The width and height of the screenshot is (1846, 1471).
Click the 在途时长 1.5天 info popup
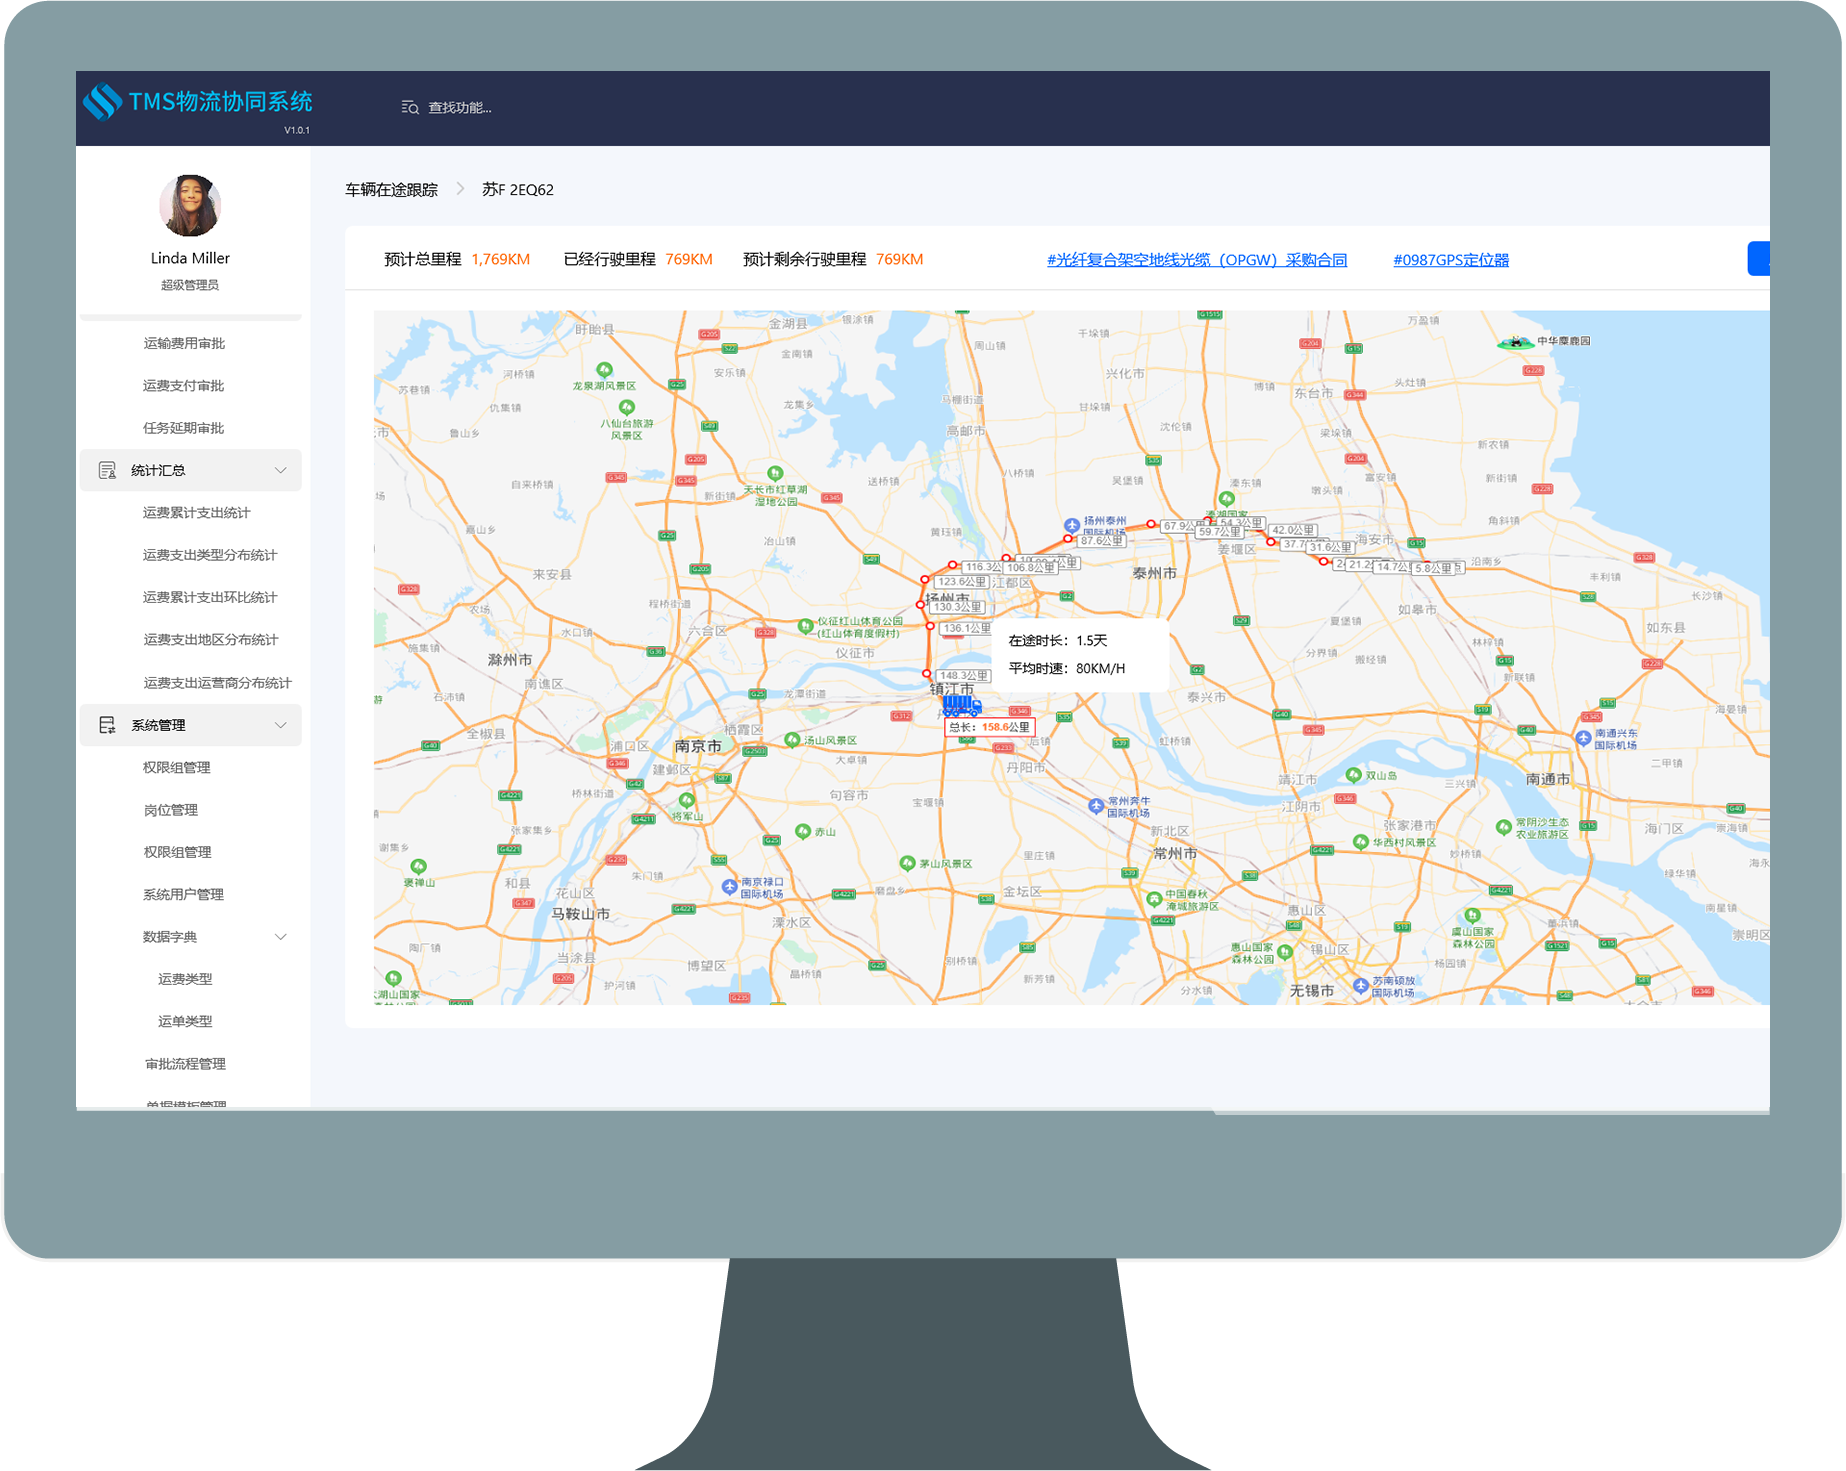[x=1080, y=654]
